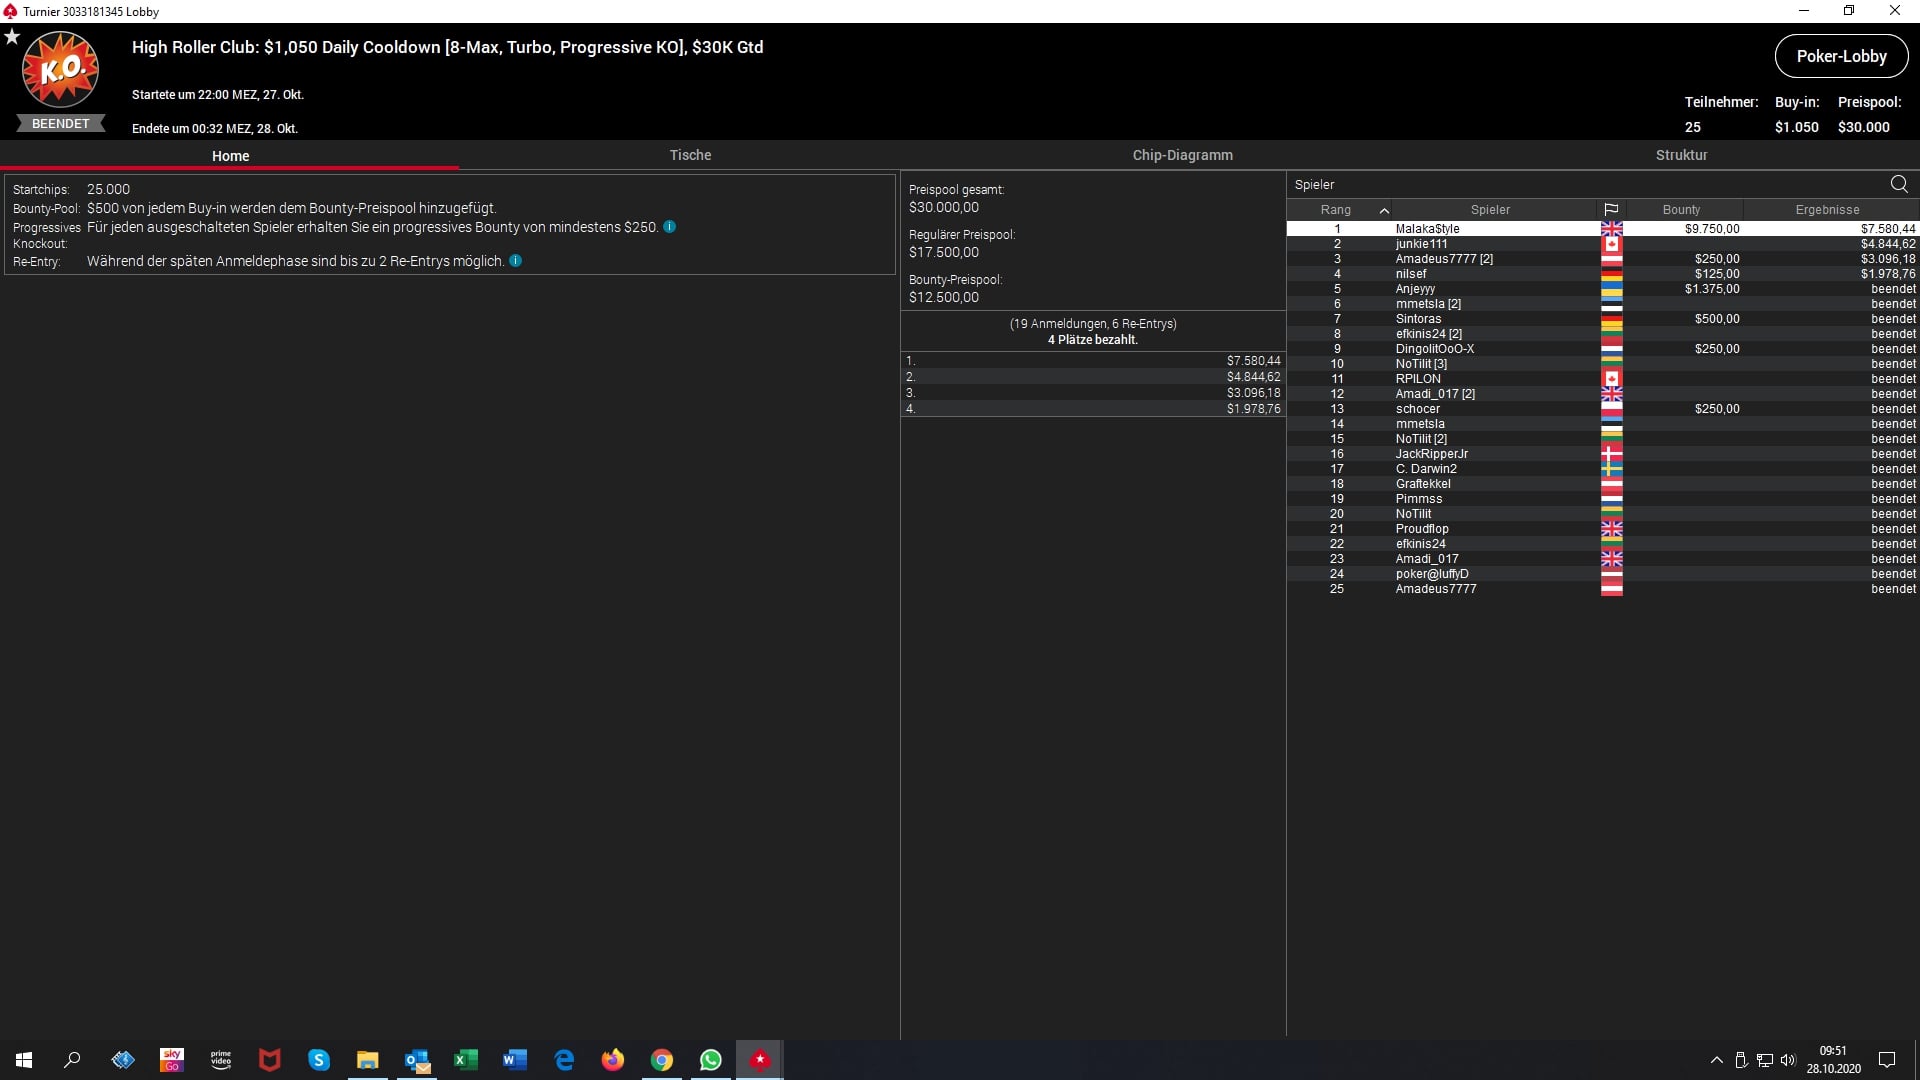Click the flag column header icon
The height and width of the screenshot is (1080, 1920).
pyautogui.click(x=1611, y=210)
